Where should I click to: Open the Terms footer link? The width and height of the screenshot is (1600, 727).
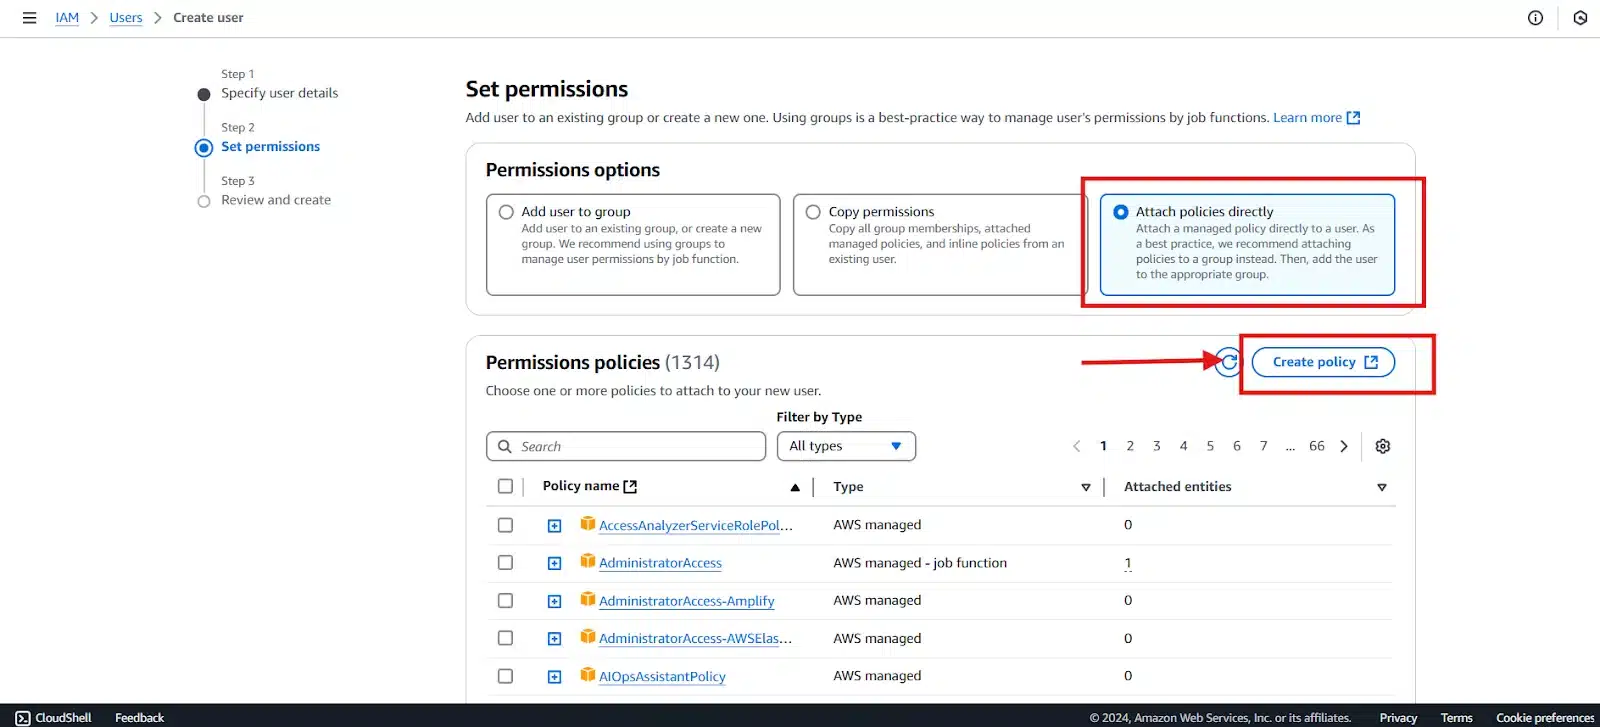tap(1456, 718)
